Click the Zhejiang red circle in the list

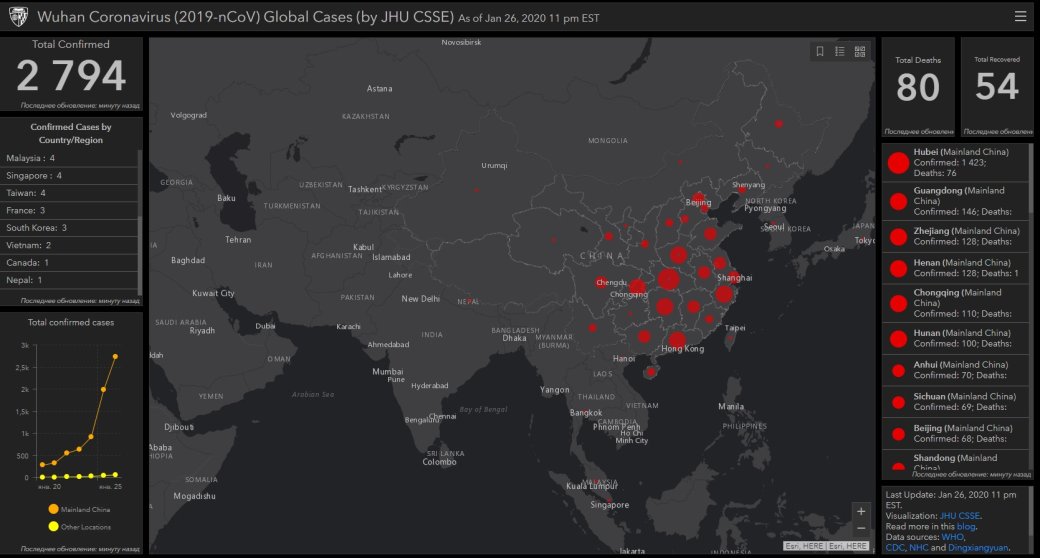point(898,237)
